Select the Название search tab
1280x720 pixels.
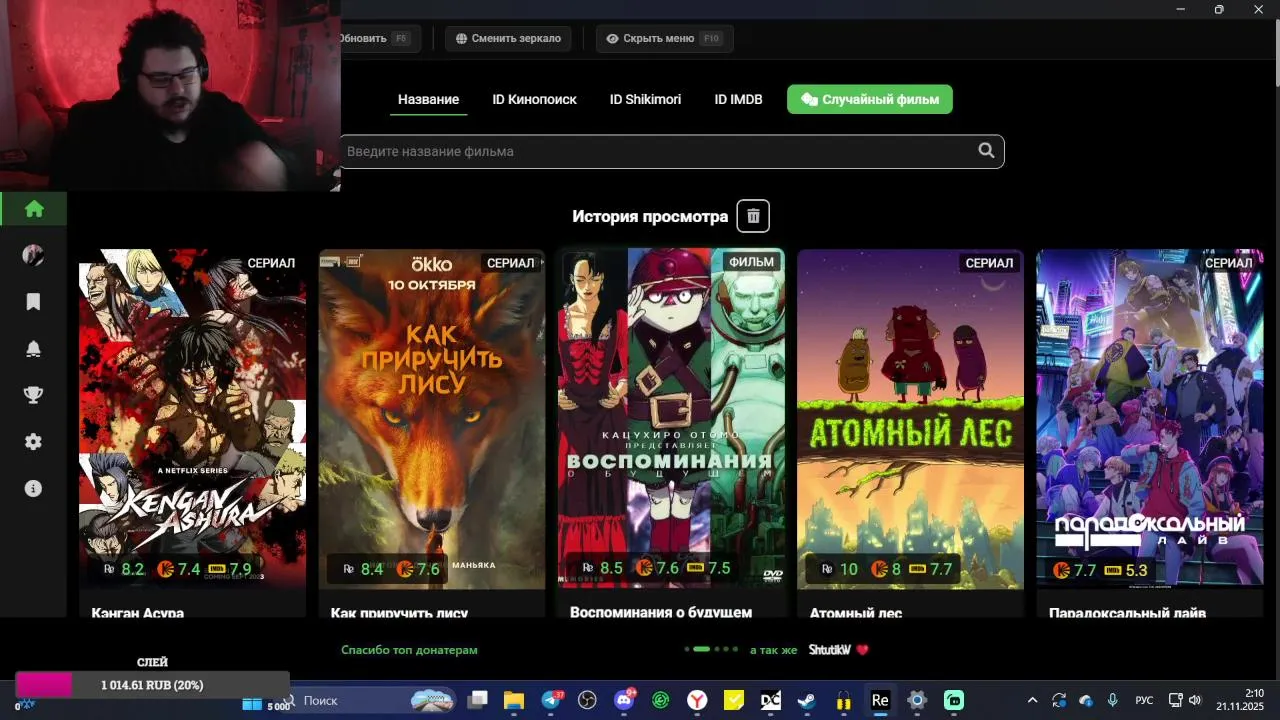coord(428,99)
